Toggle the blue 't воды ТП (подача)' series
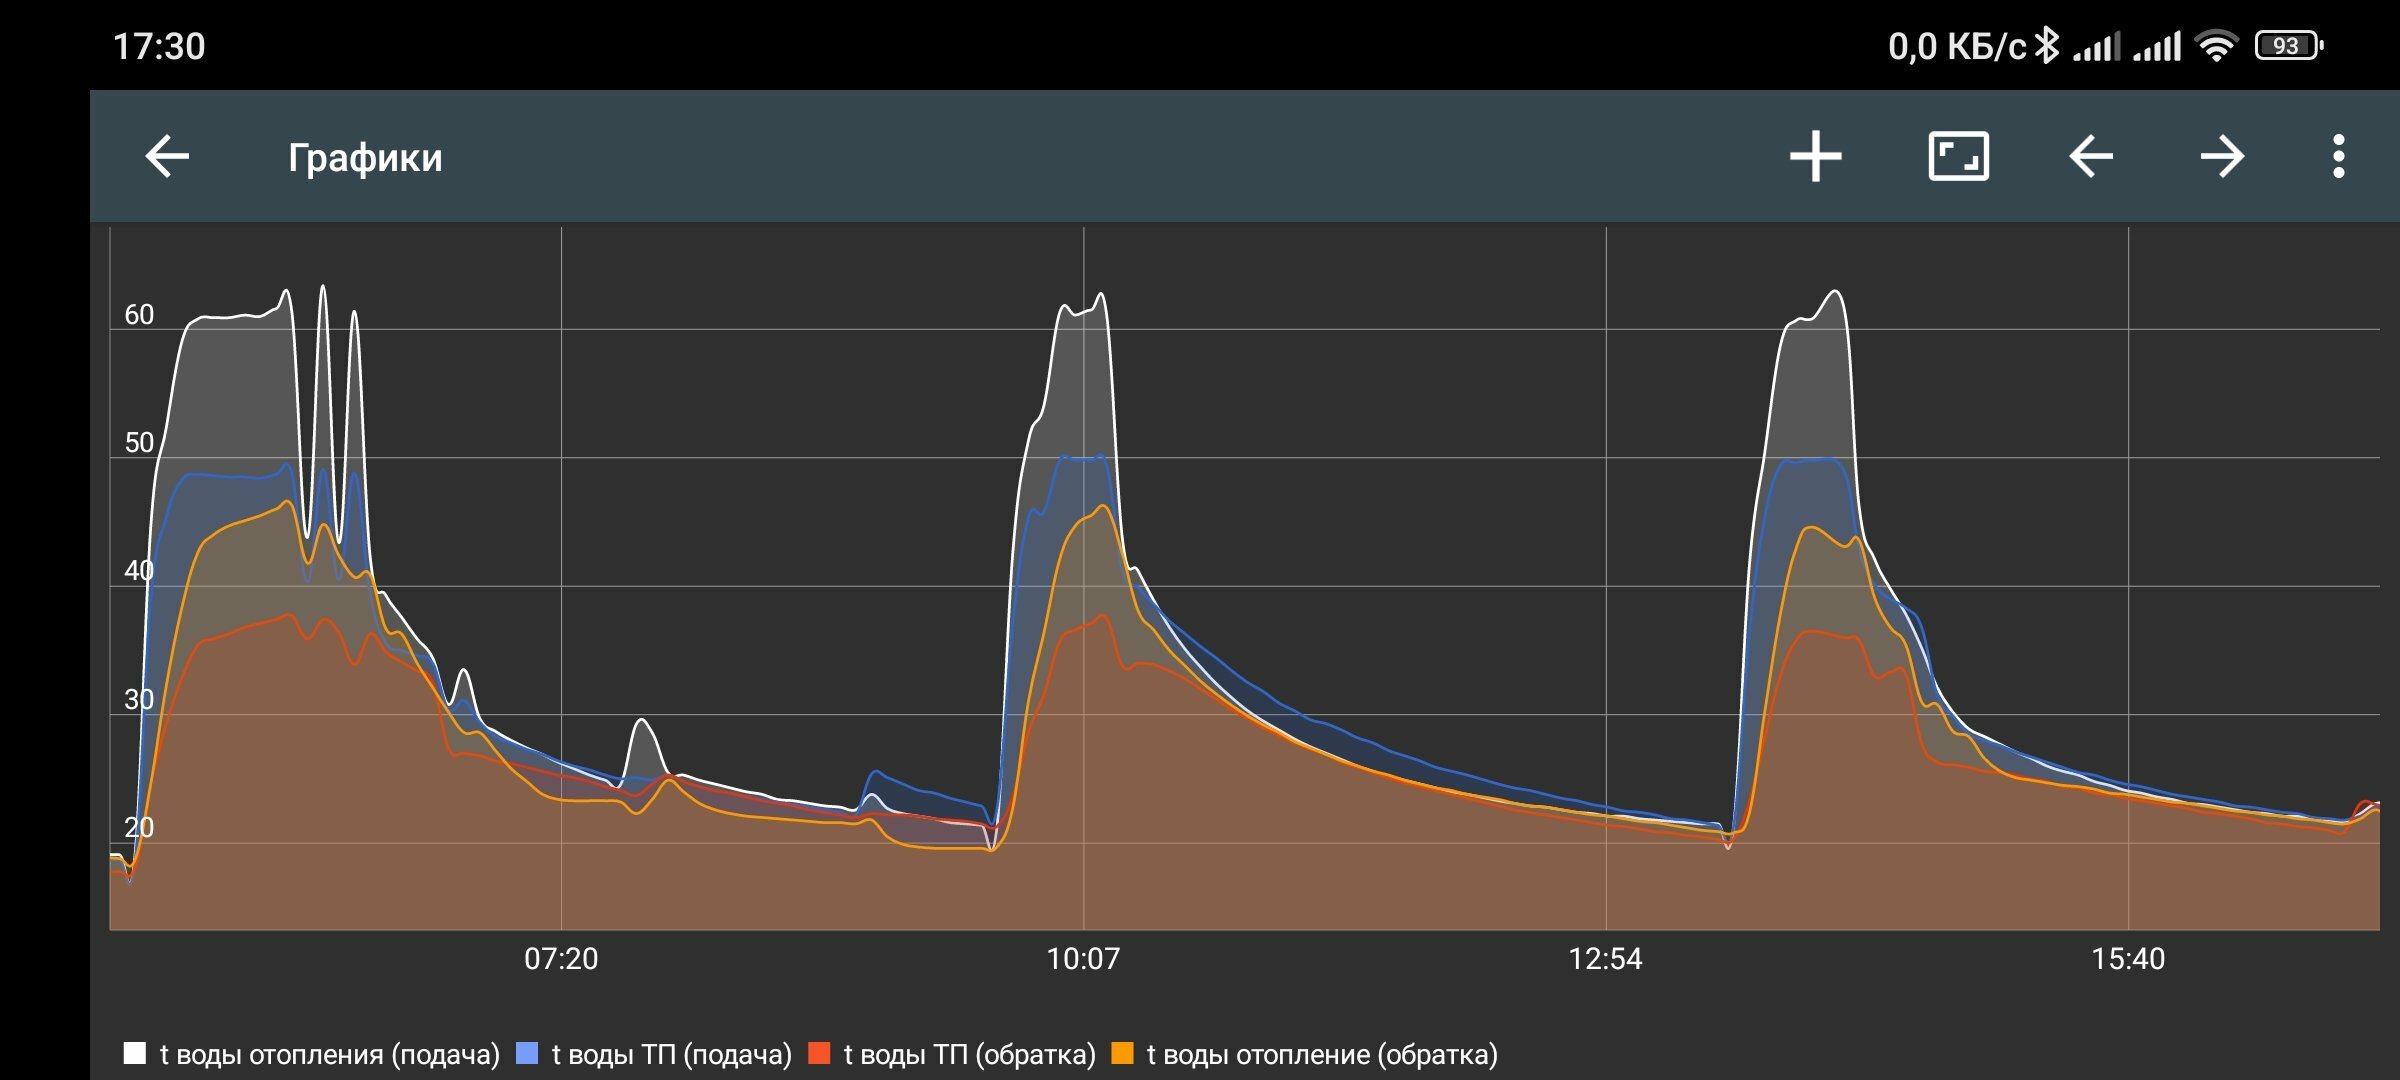 click(654, 1054)
